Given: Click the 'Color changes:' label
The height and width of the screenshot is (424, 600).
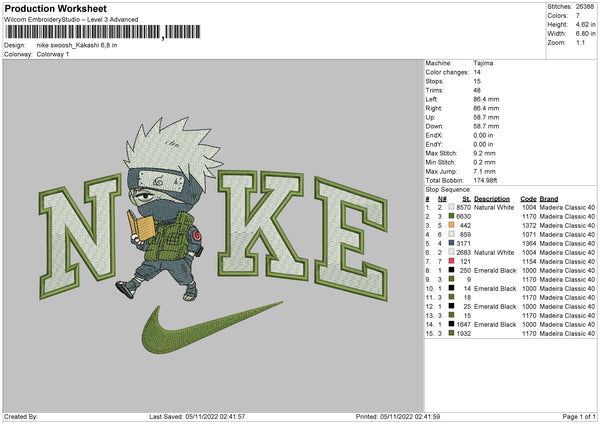Looking at the screenshot, I should pyautogui.click(x=447, y=72).
